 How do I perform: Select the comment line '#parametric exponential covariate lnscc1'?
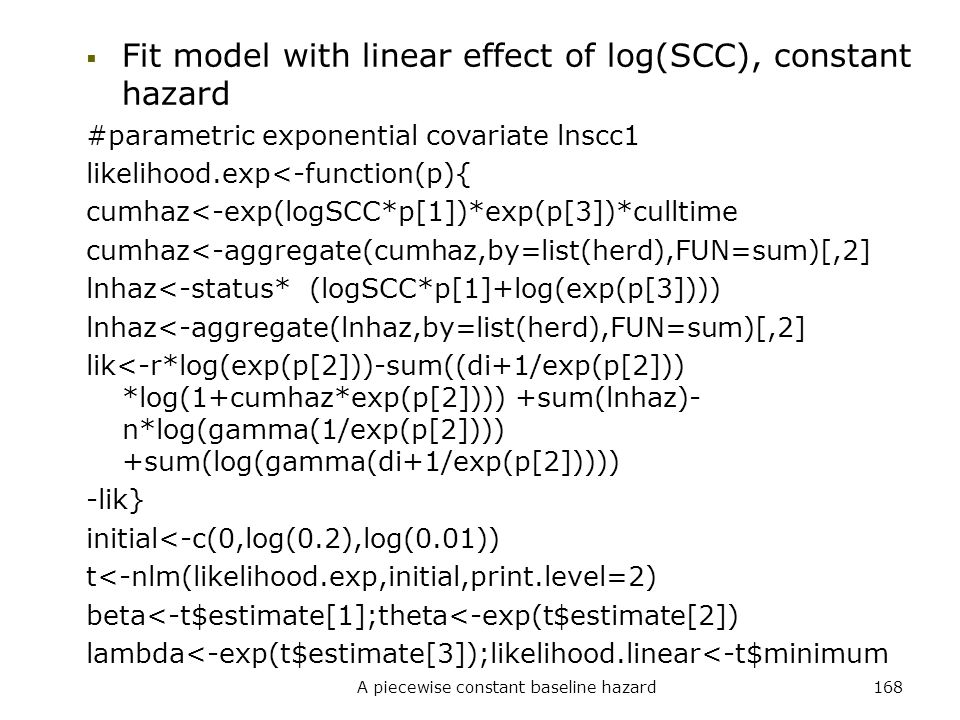362,136
